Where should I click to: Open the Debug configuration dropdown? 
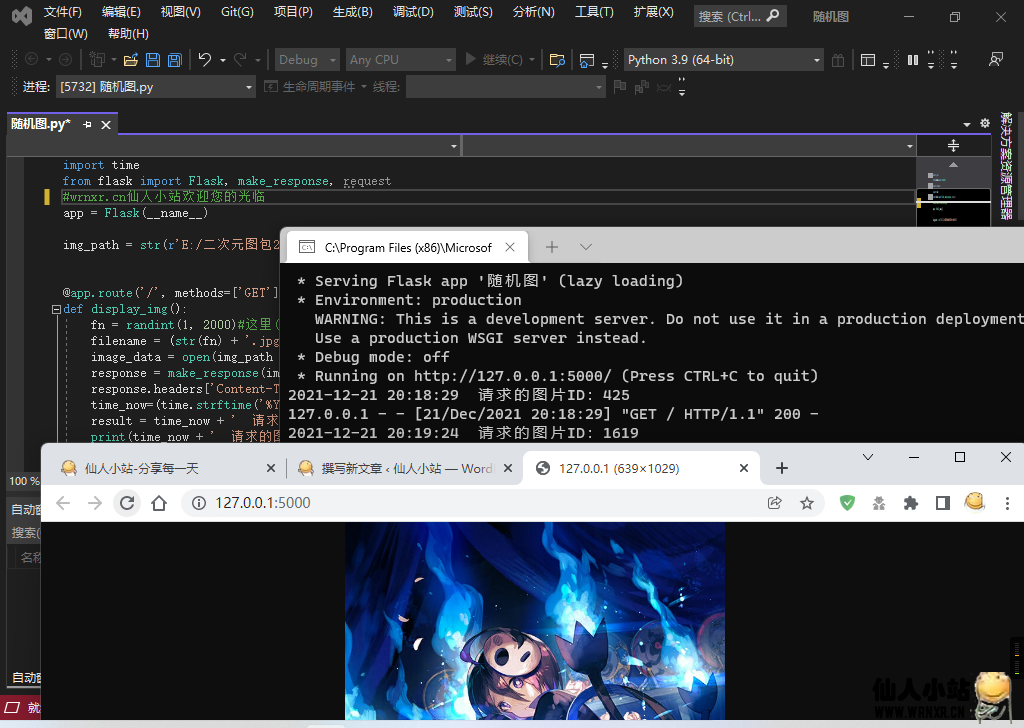[307, 60]
